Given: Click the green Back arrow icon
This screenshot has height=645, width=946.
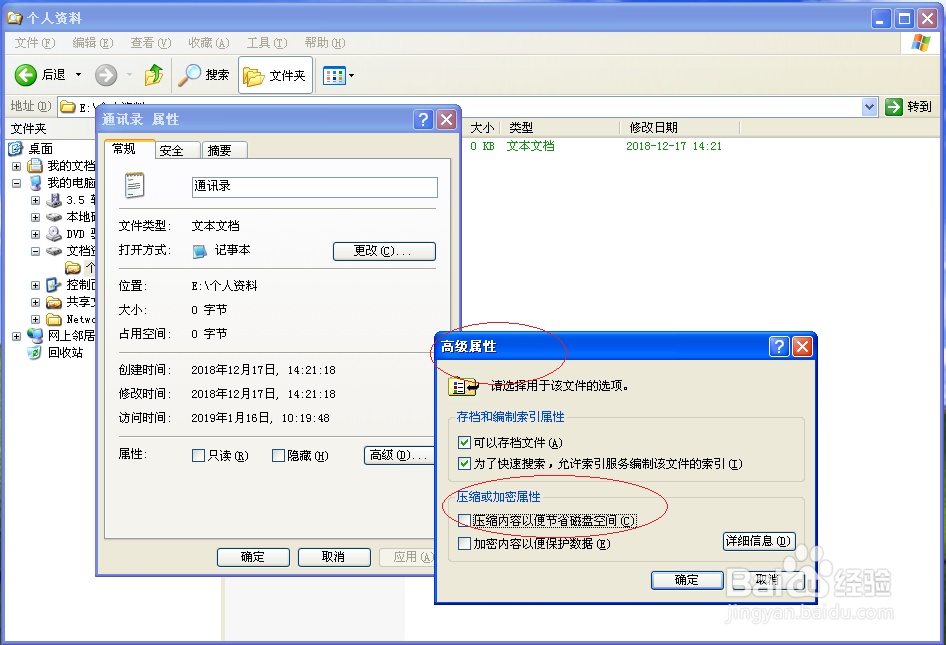Looking at the screenshot, I should [25, 75].
